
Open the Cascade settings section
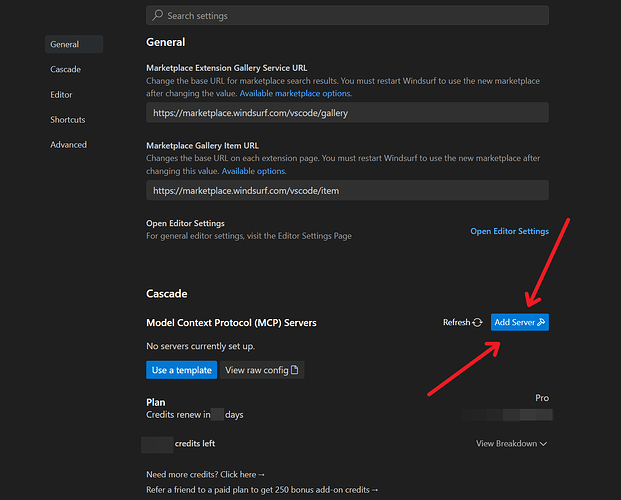(65, 69)
